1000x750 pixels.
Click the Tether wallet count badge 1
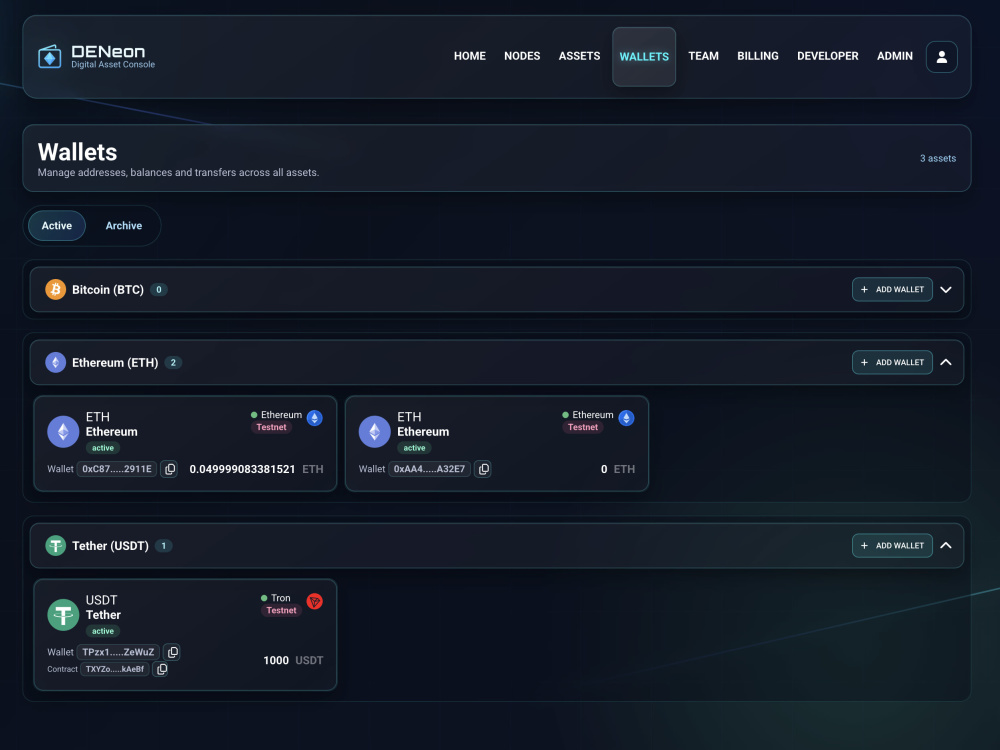[x=163, y=546]
